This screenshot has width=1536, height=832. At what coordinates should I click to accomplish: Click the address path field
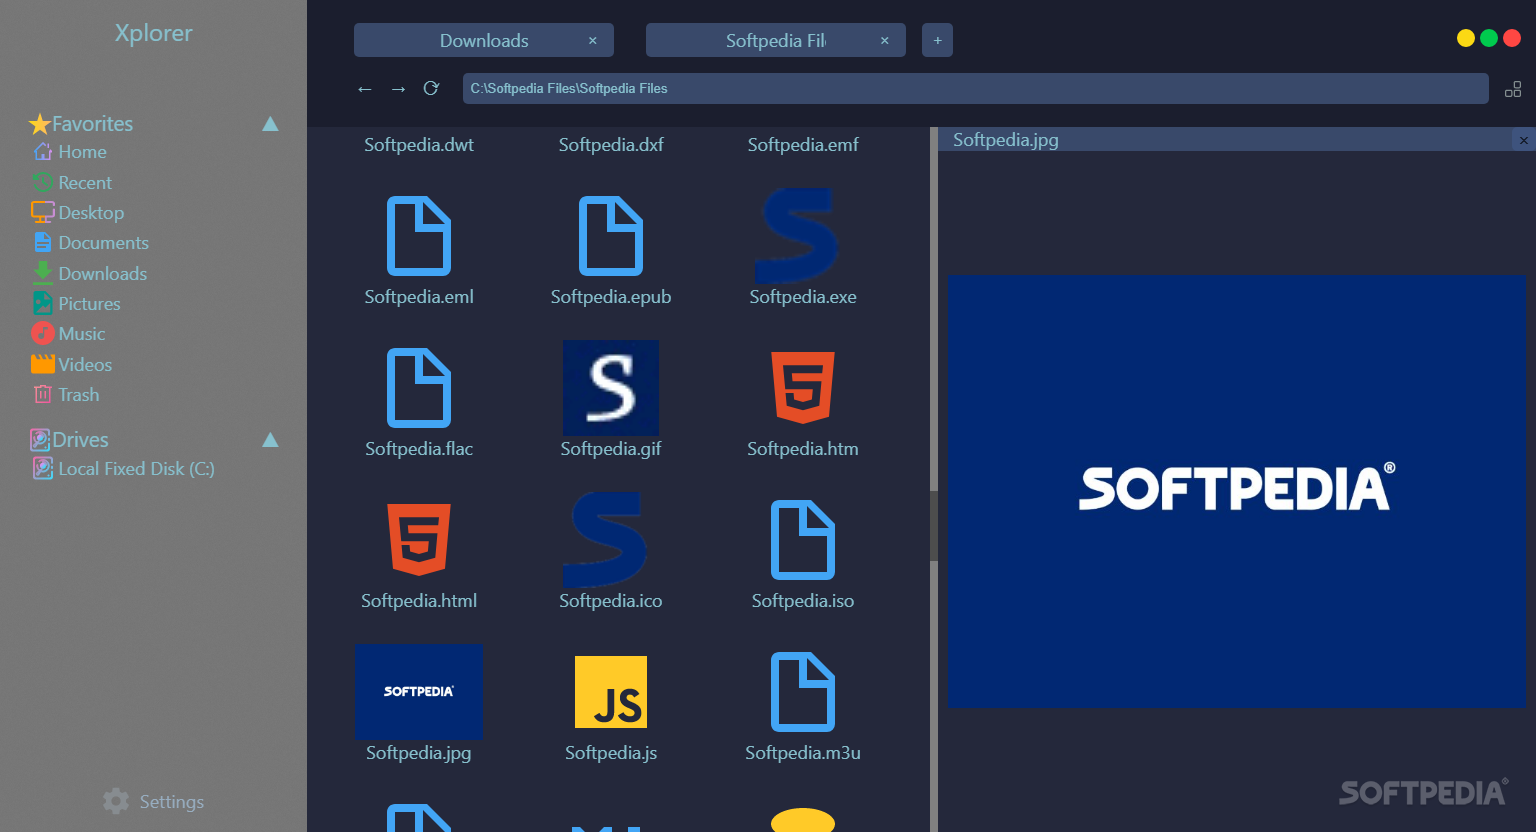(975, 89)
